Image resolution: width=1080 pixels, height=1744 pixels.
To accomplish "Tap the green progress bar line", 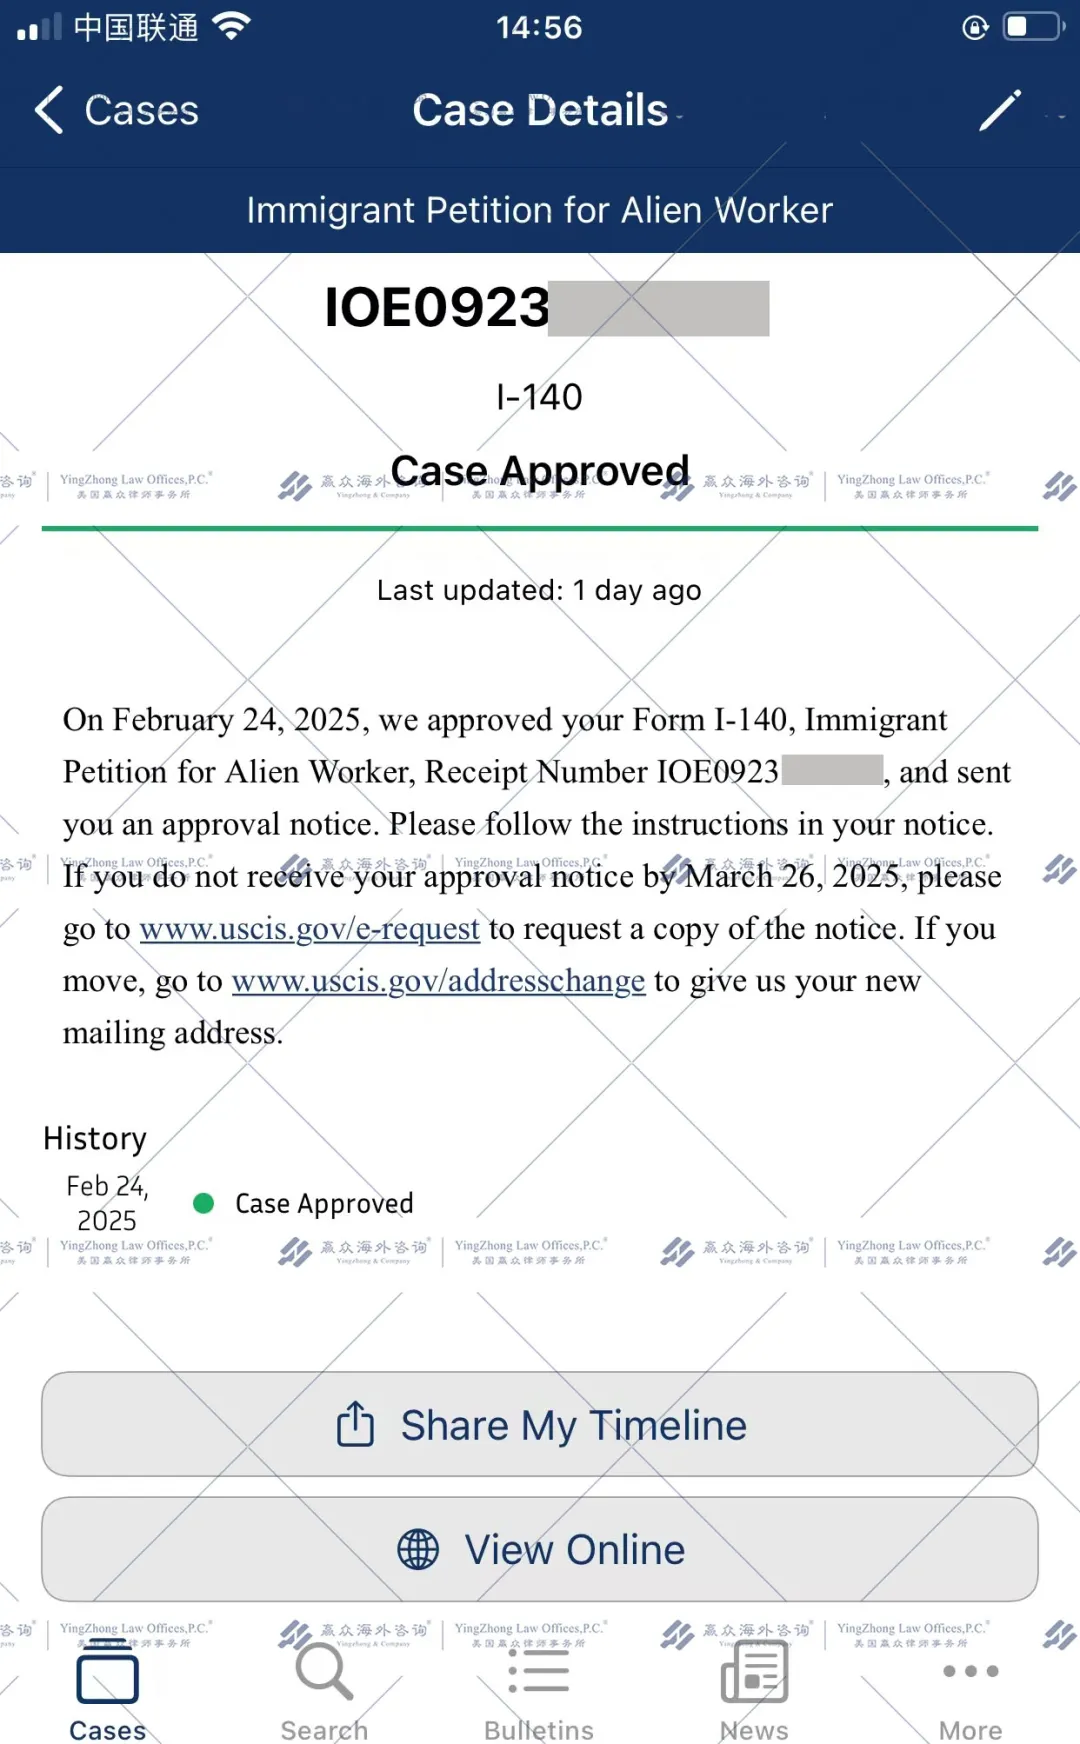I will 540,528.
